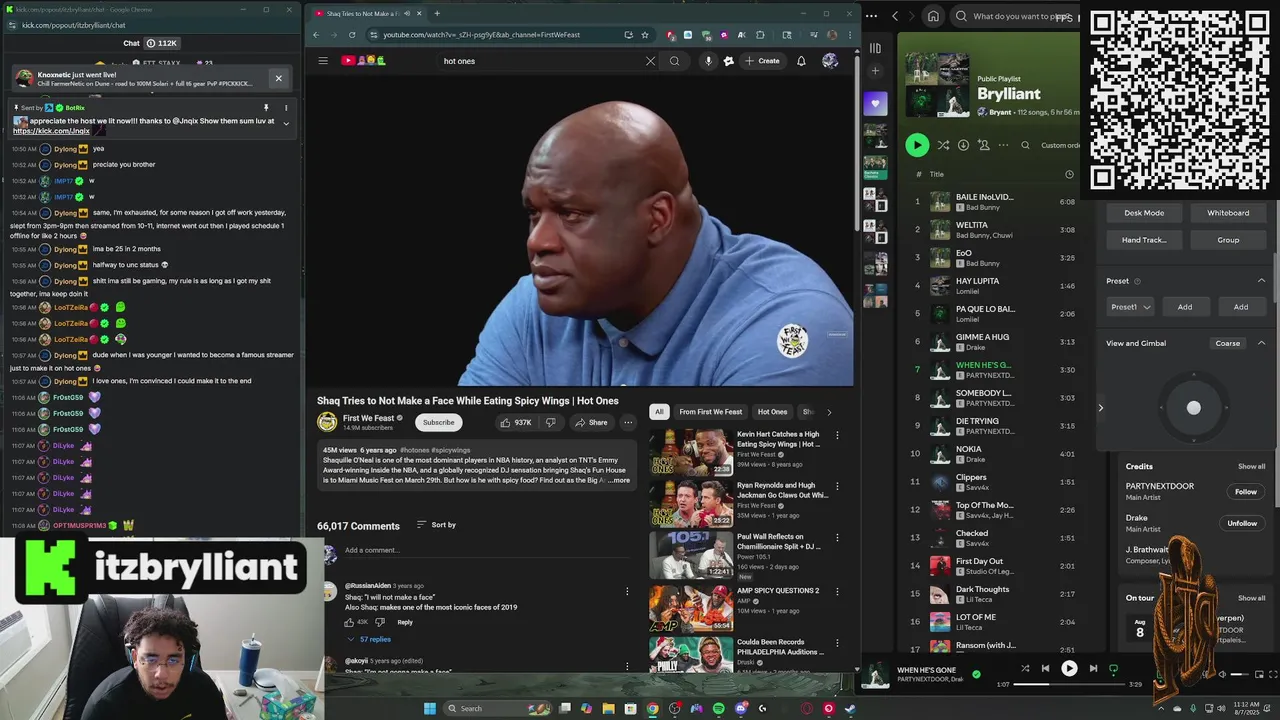Follow PARTYNEXTDOOR in Credits panel

pyautogui.click(x=1245, y=491)
